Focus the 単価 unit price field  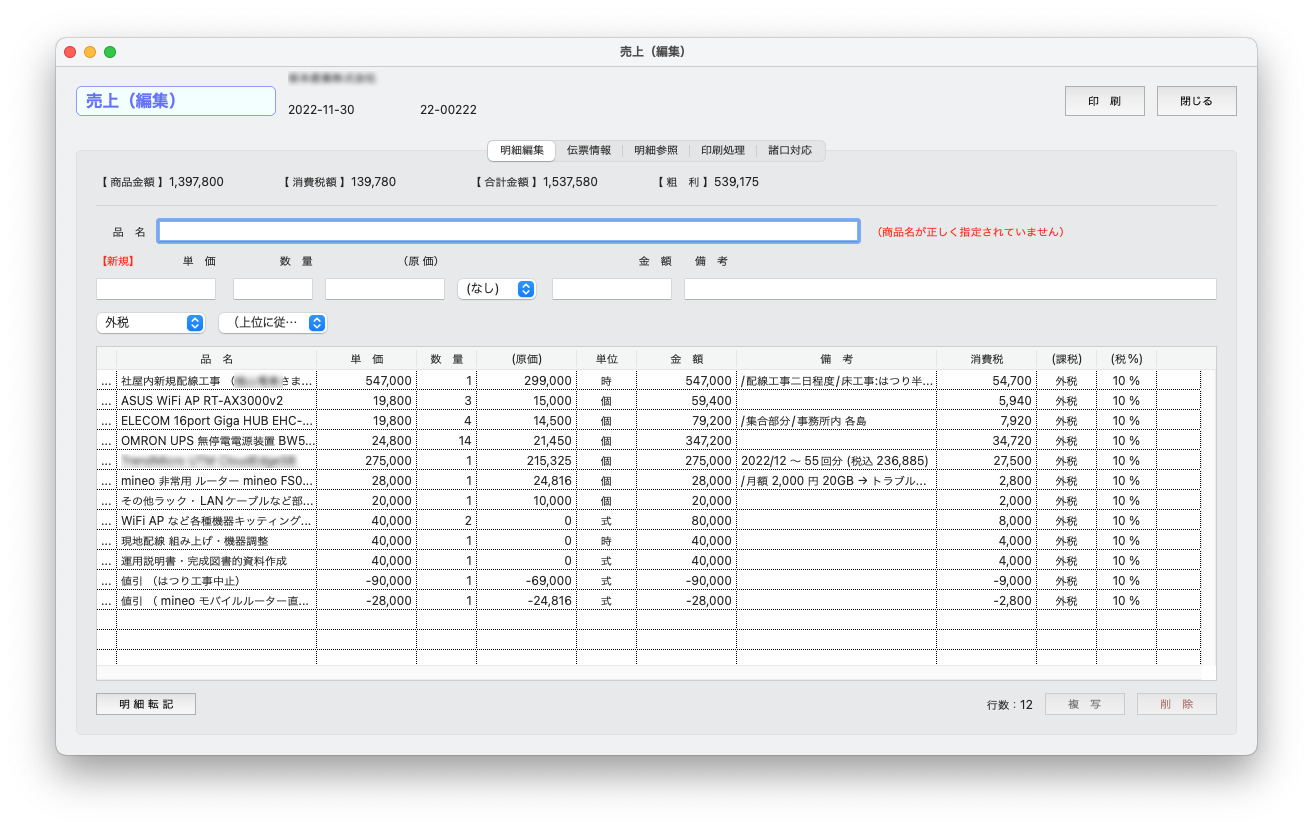[156, 289]
